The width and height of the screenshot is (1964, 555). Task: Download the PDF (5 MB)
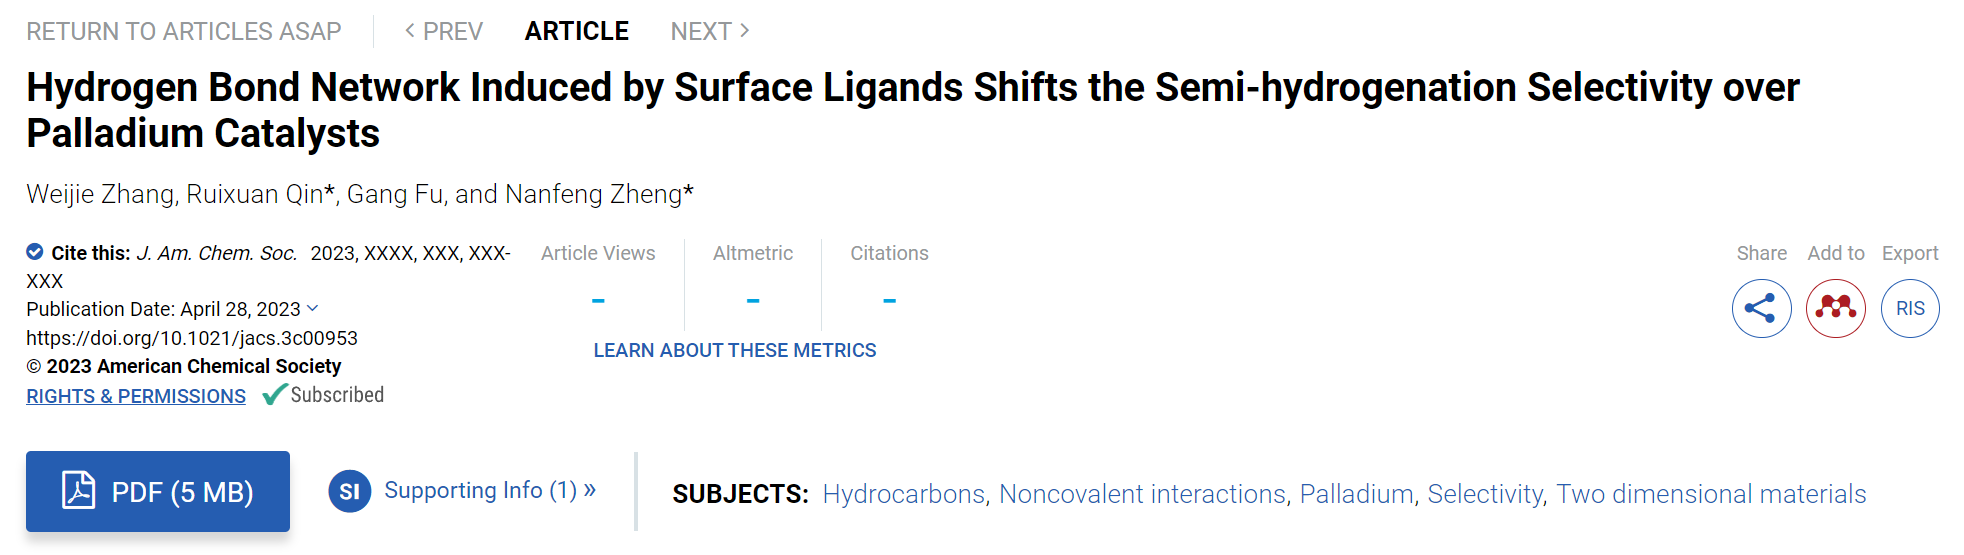158,491
